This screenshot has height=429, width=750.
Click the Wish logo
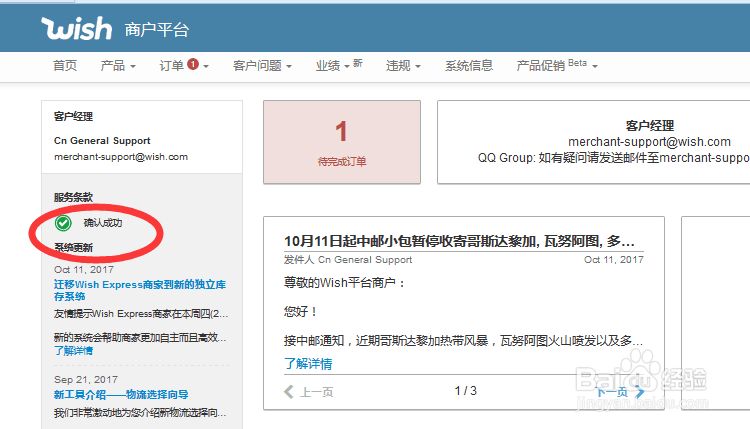[x=77, y=29]
